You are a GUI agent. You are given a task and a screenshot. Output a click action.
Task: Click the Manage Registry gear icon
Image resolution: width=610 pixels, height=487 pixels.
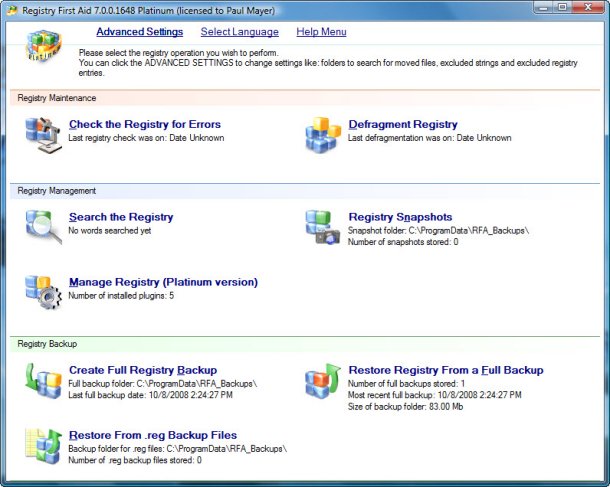(43, 291)
